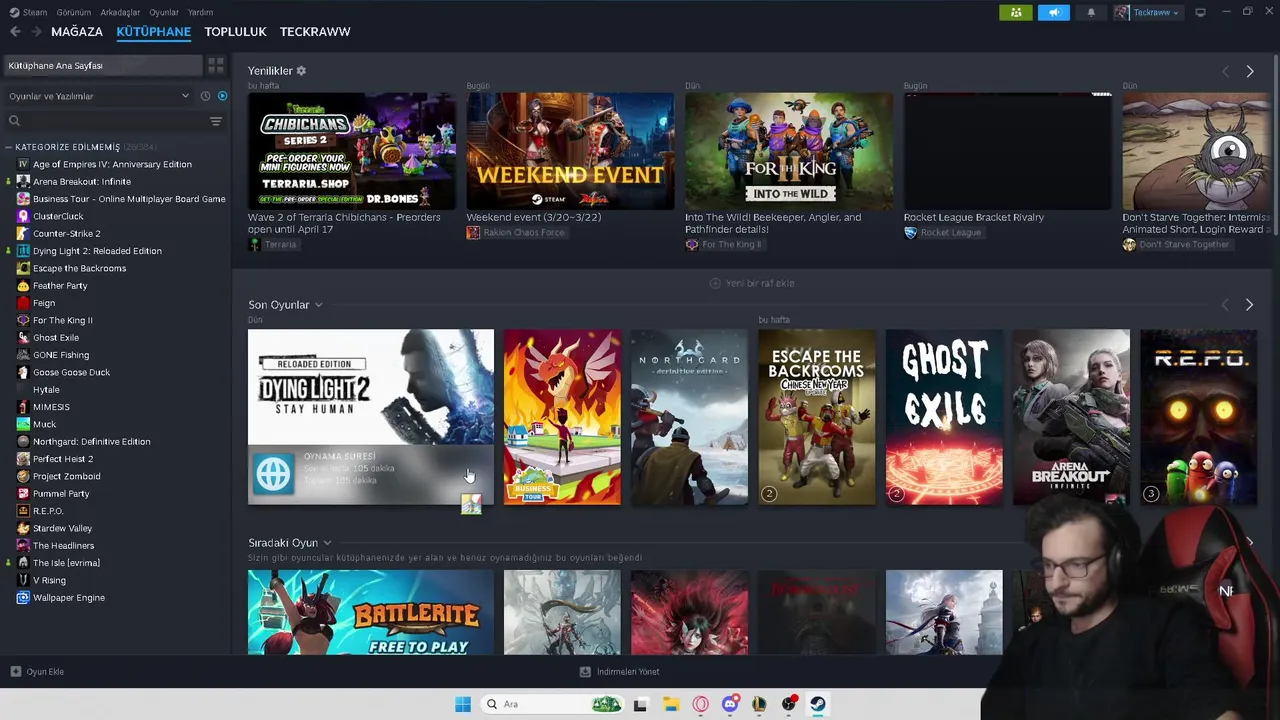Open Rocket League icon under news card
Image resolution: width=1280 pixels, height=720 pixels.
[910, 232]
